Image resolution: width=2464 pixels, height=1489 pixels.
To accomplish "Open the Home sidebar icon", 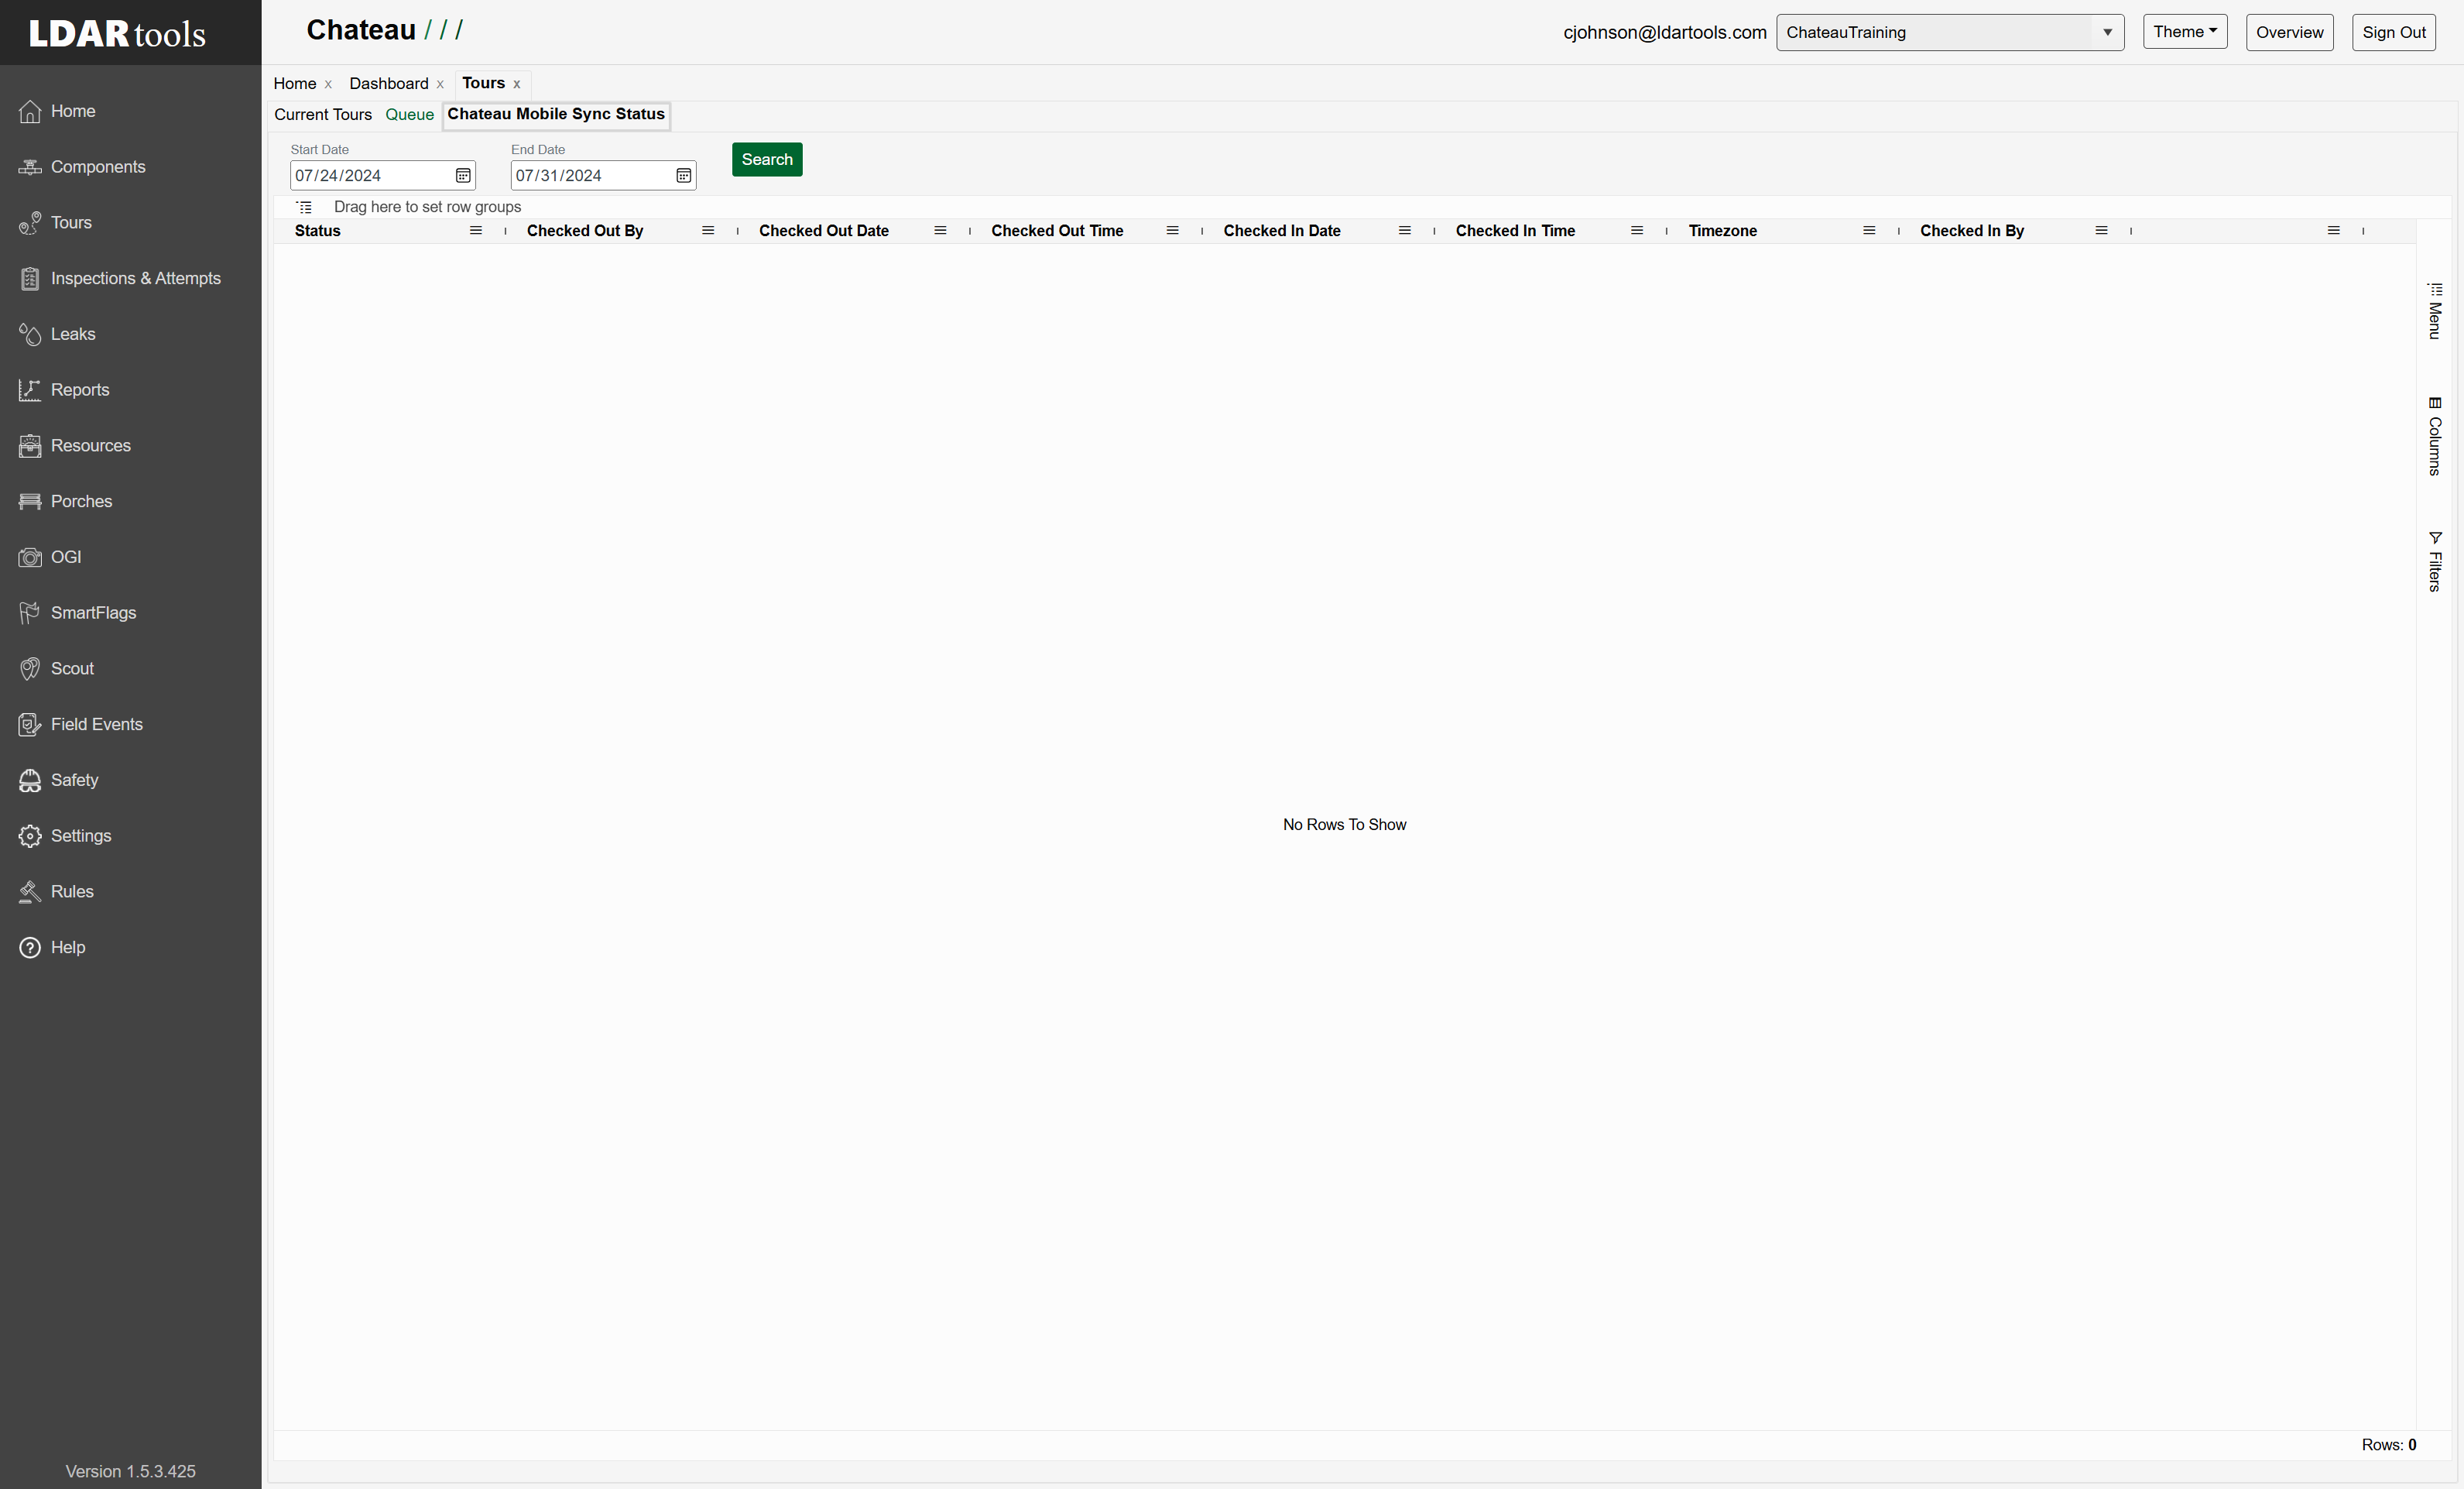I will (x=30, y=111).
